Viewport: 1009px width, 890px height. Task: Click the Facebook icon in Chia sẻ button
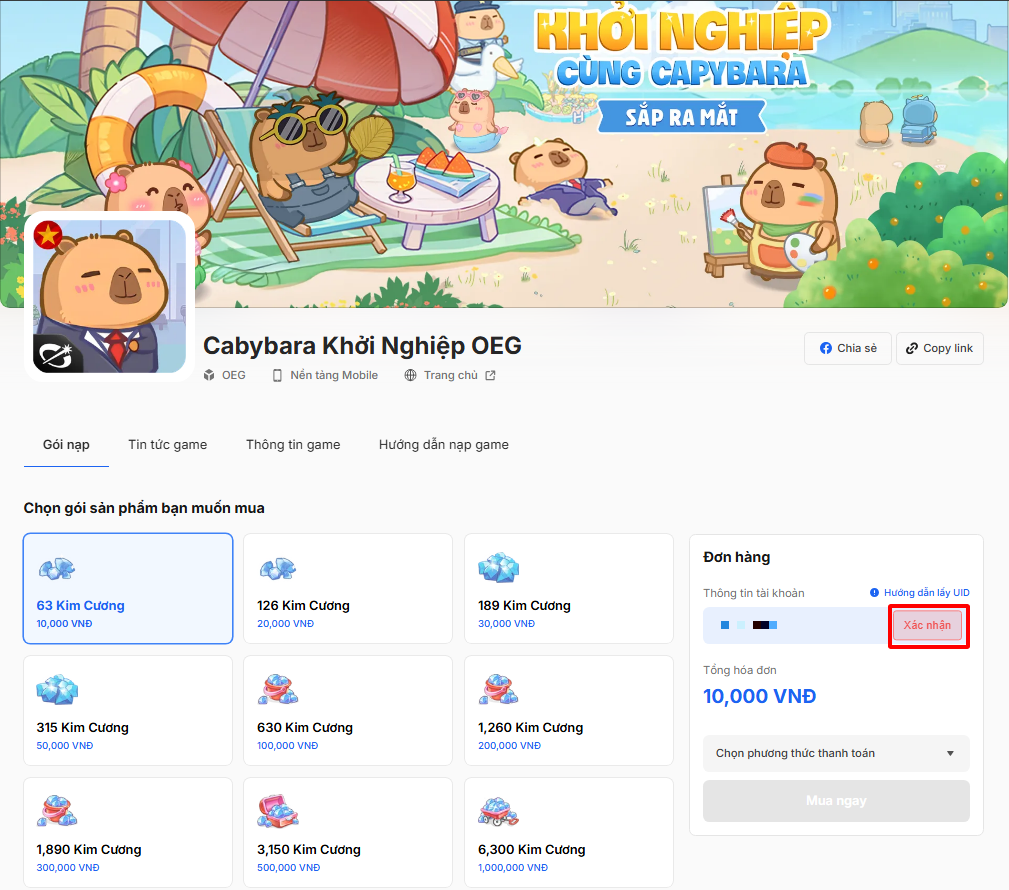(826, 348)
